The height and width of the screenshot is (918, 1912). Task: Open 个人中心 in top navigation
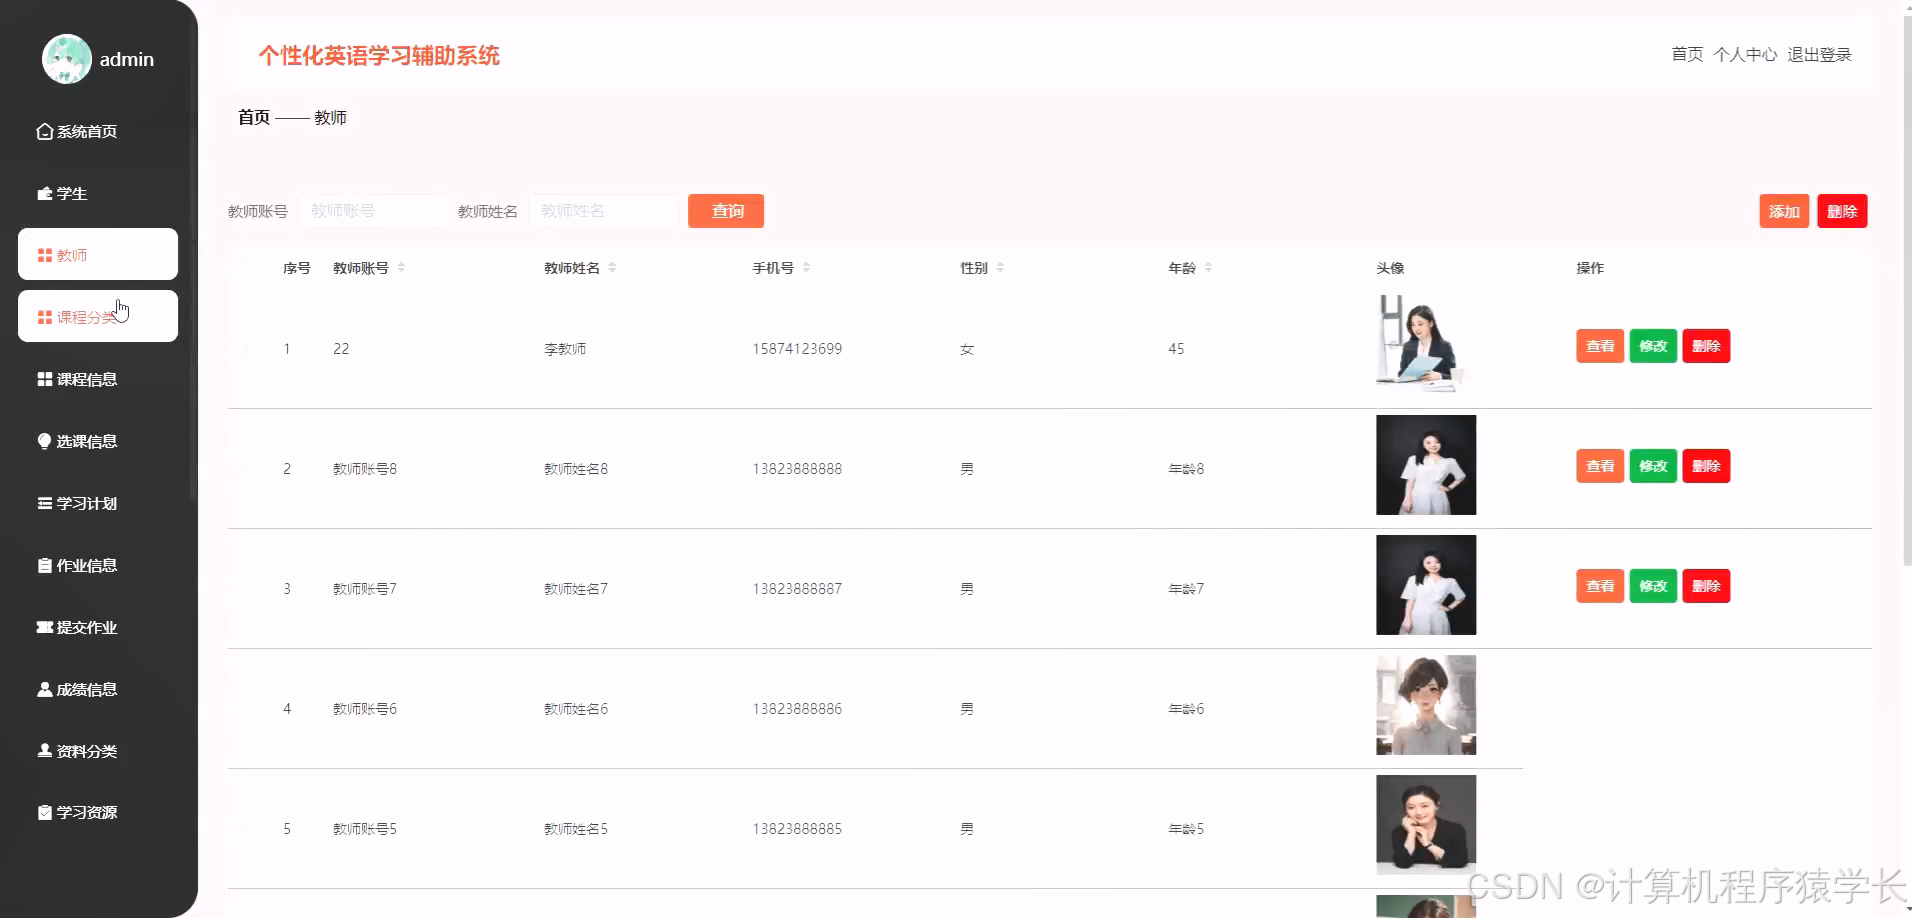point(1745,54)
